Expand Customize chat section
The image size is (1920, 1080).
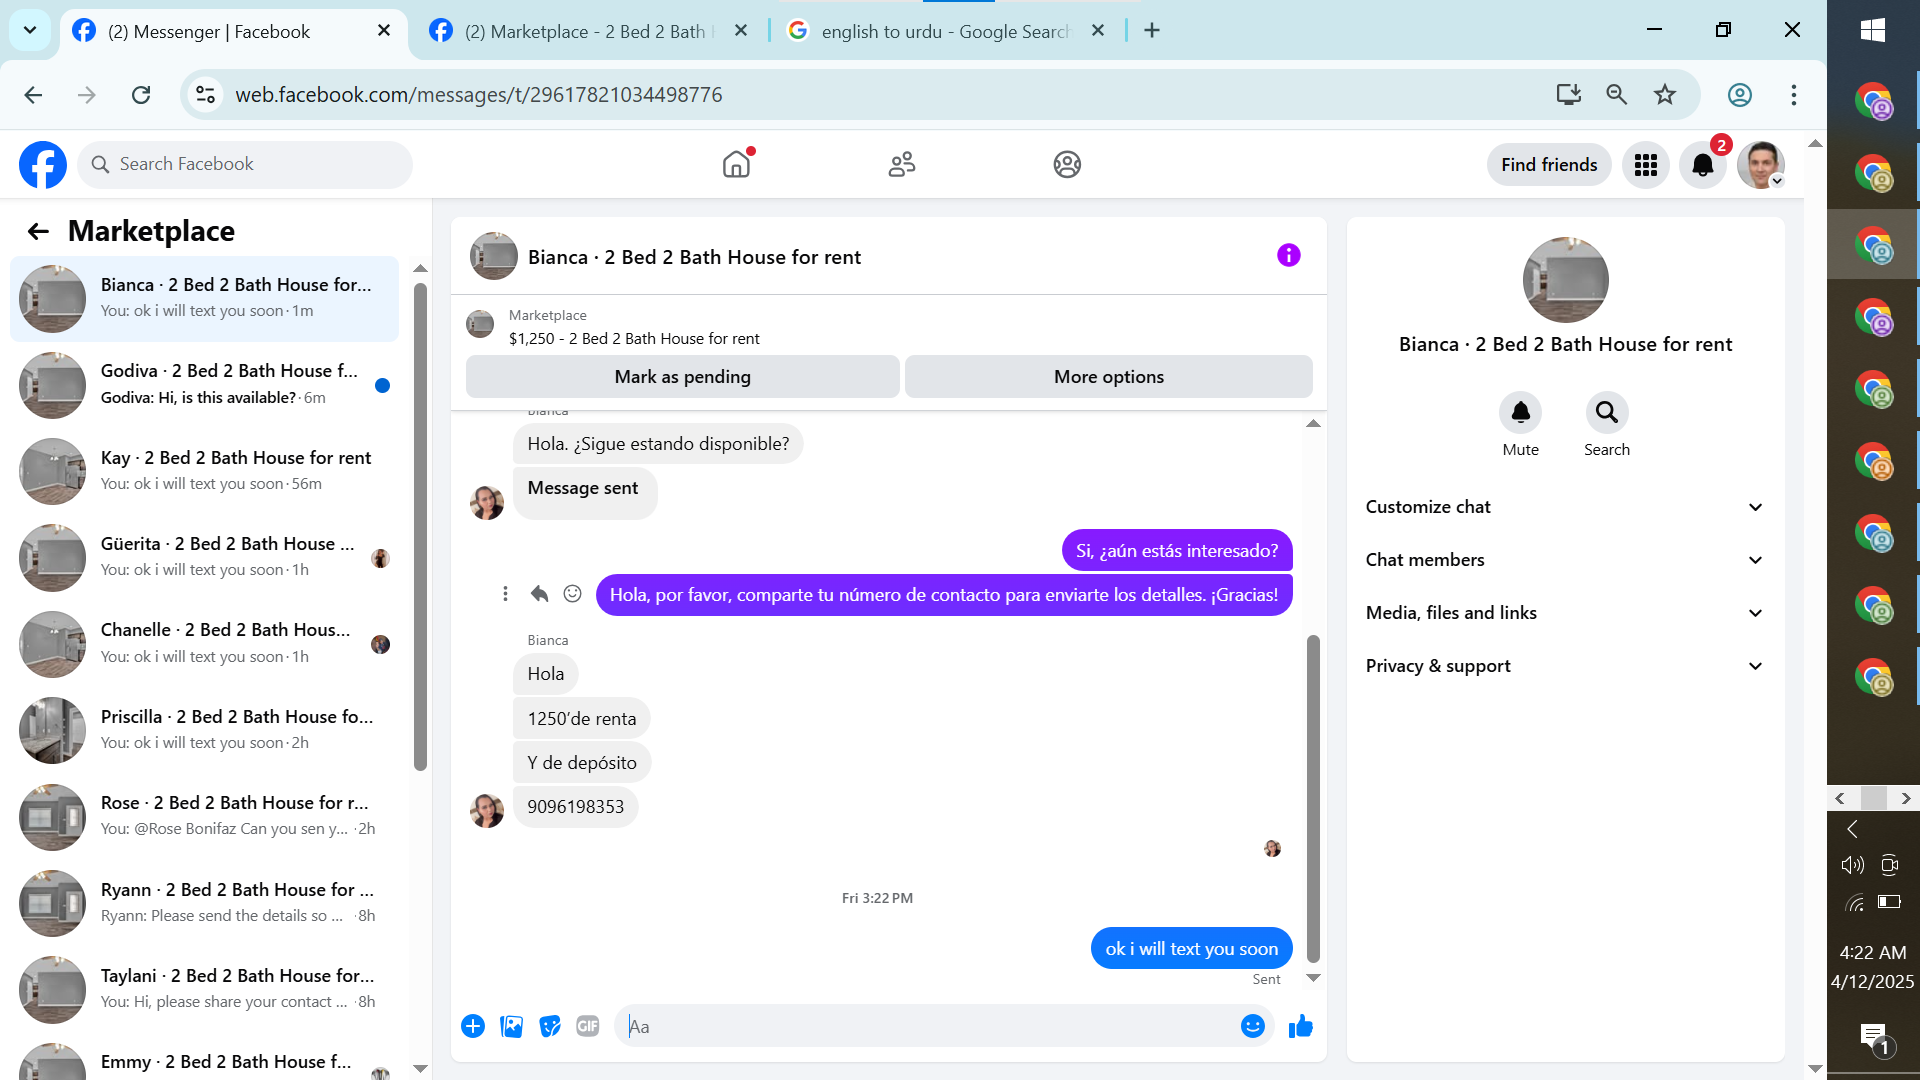point(1564,507)
